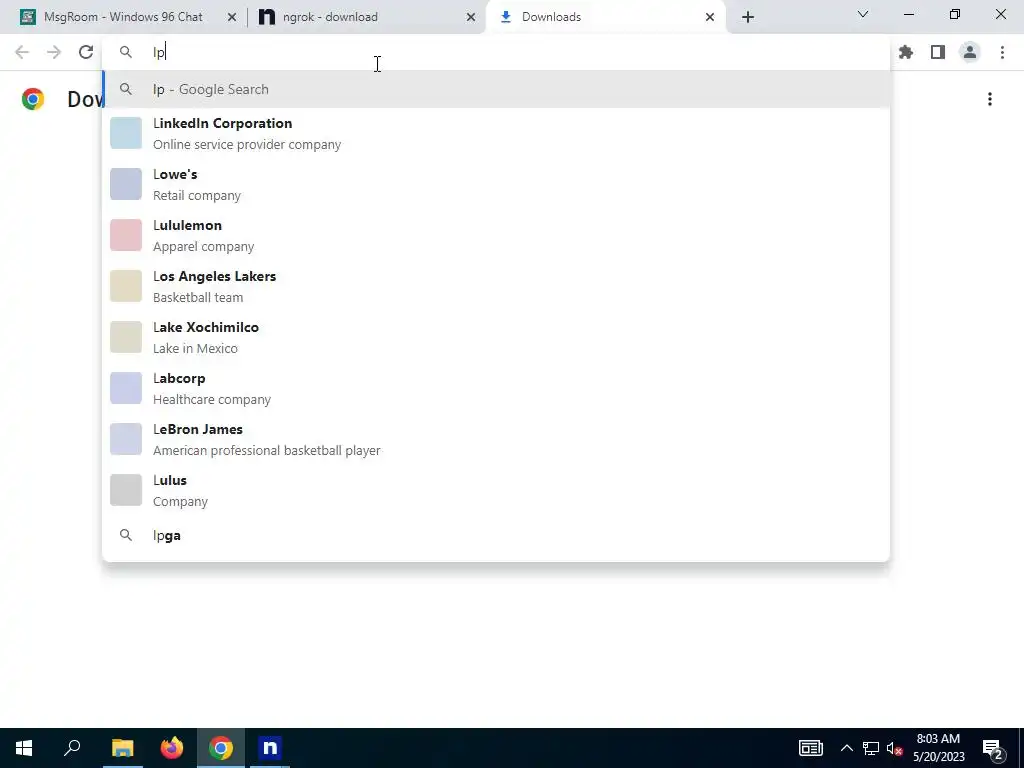The width and height of the screenshot is (1024, 768).
Task: Choose the Labcorp suggestion
Action: point(496,388)
